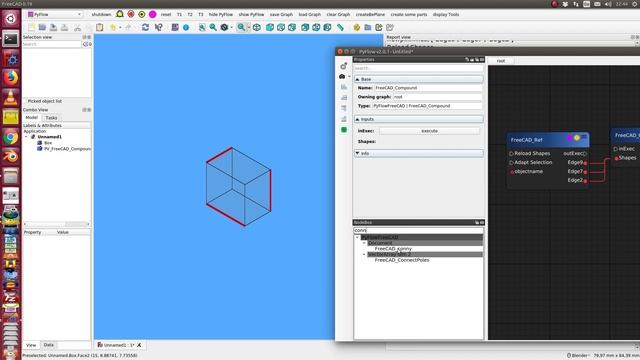
Task: Select the right view cube icon
Action: tap(292, 27)
